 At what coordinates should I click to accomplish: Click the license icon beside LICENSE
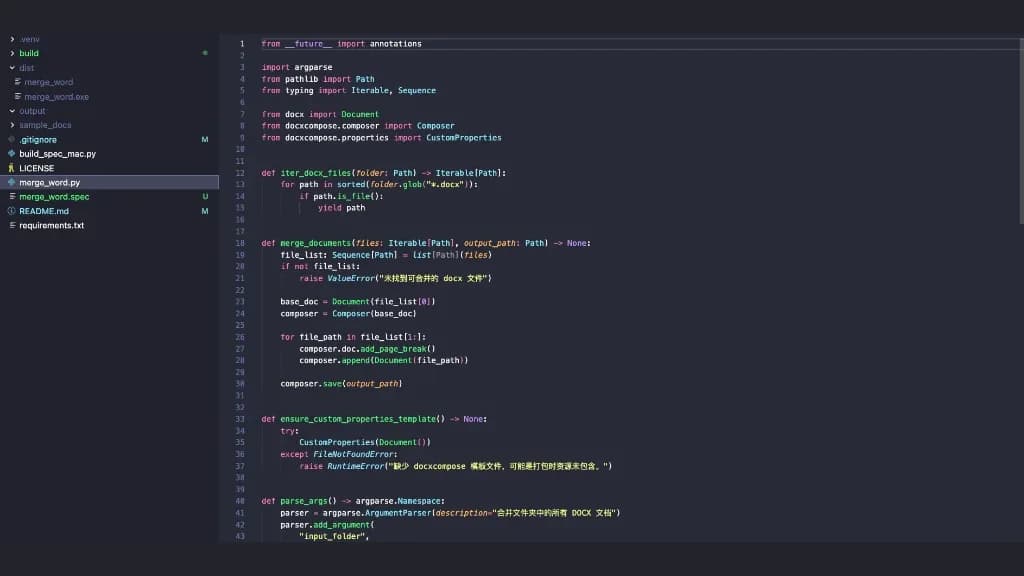(11, 168)
